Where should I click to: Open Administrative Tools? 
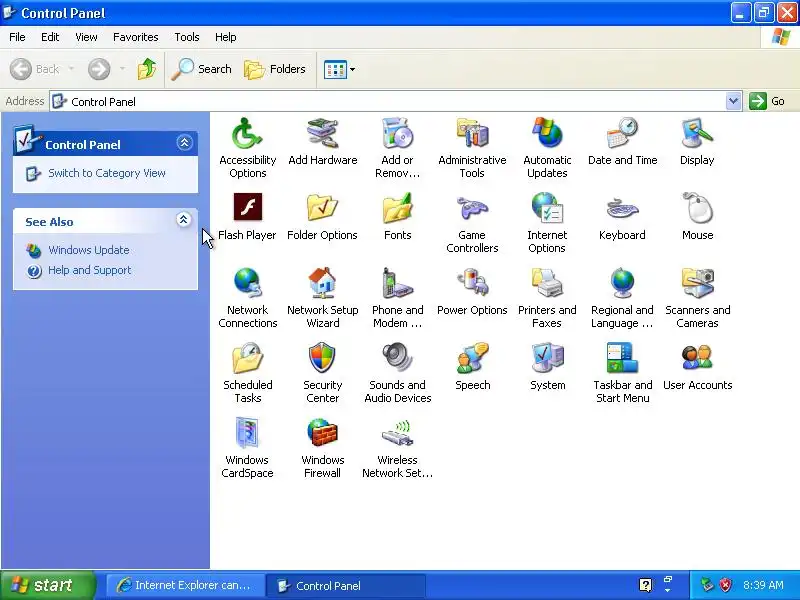(472, 147)
